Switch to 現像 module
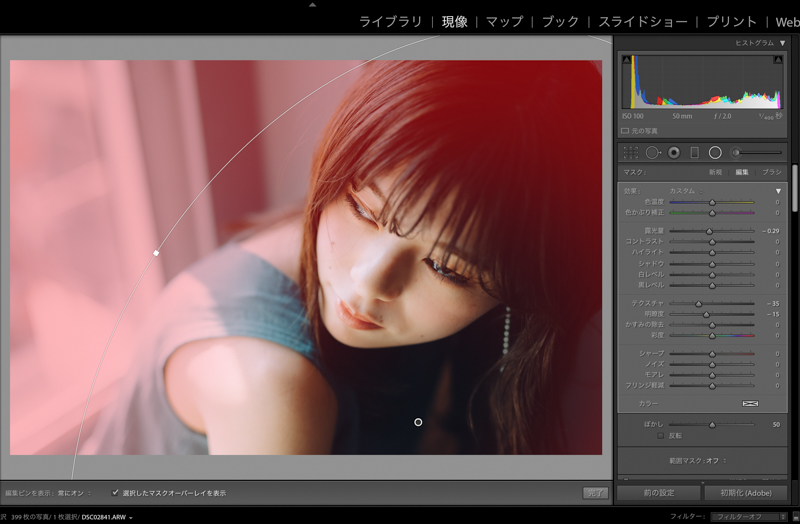 point(454,22)
